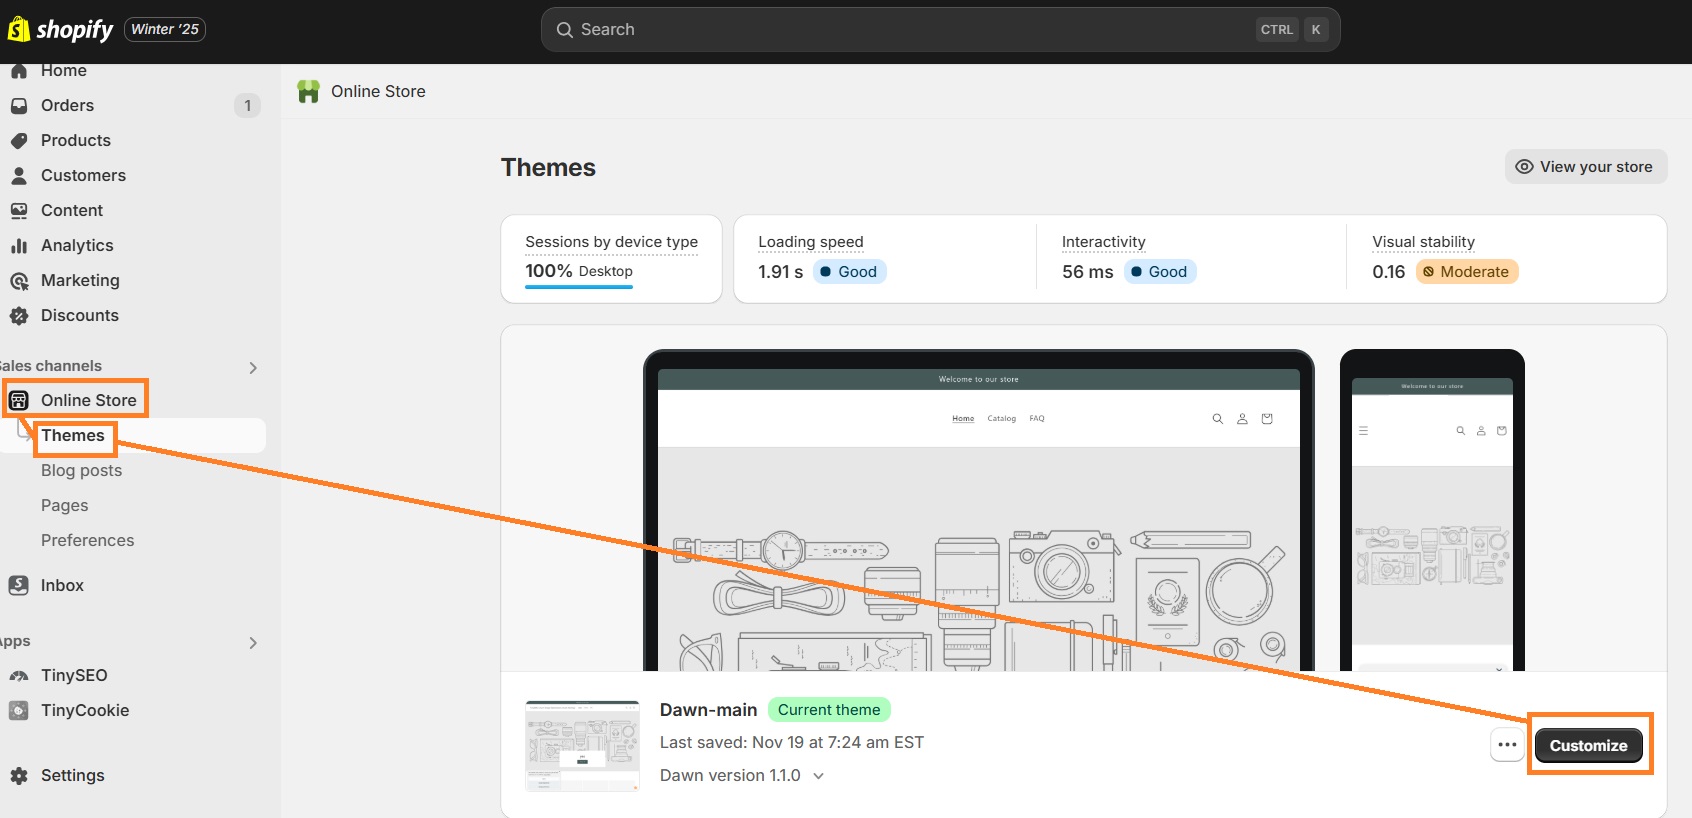Viewport: 1692px width, 818px height.
Task: Open Inbox
Action: coord(62,585)
